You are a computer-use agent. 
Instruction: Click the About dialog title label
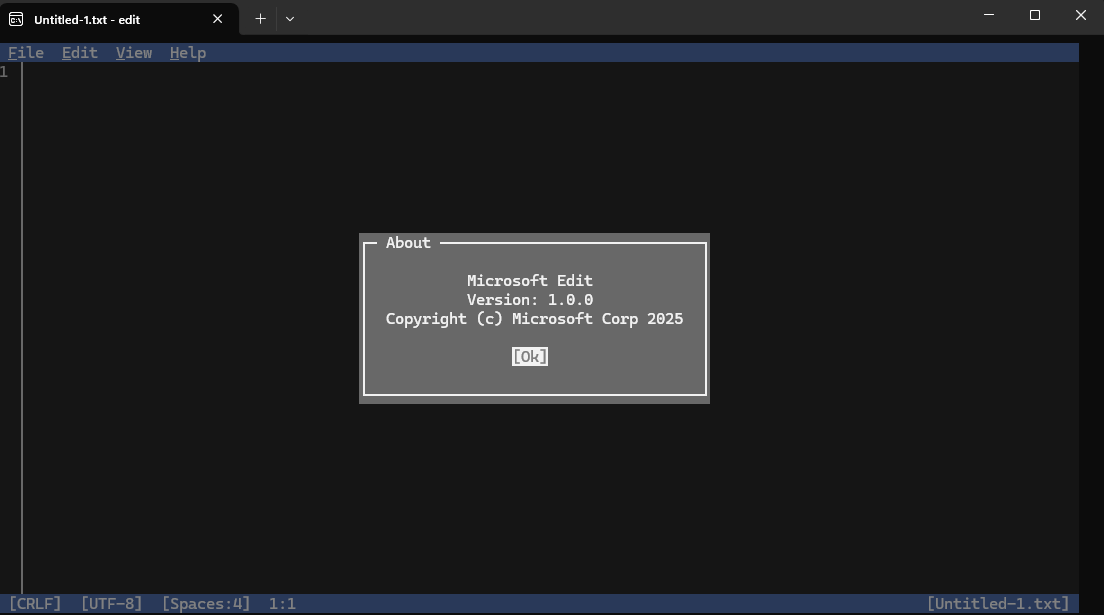coord(408,243)
